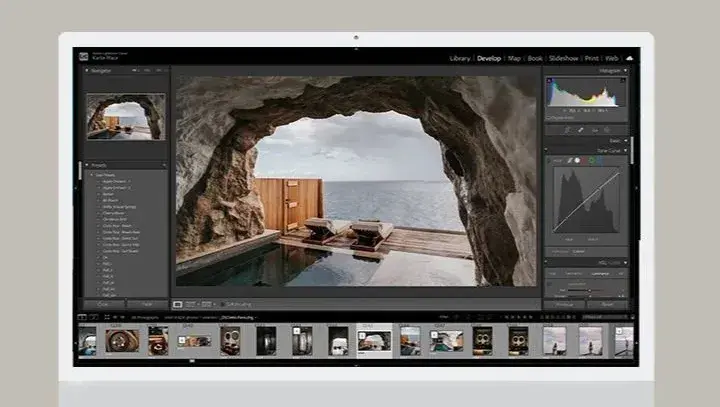Screen dimensions: 720x407
Task: Open the Masking tool
Action: click(x=607, y=130)
